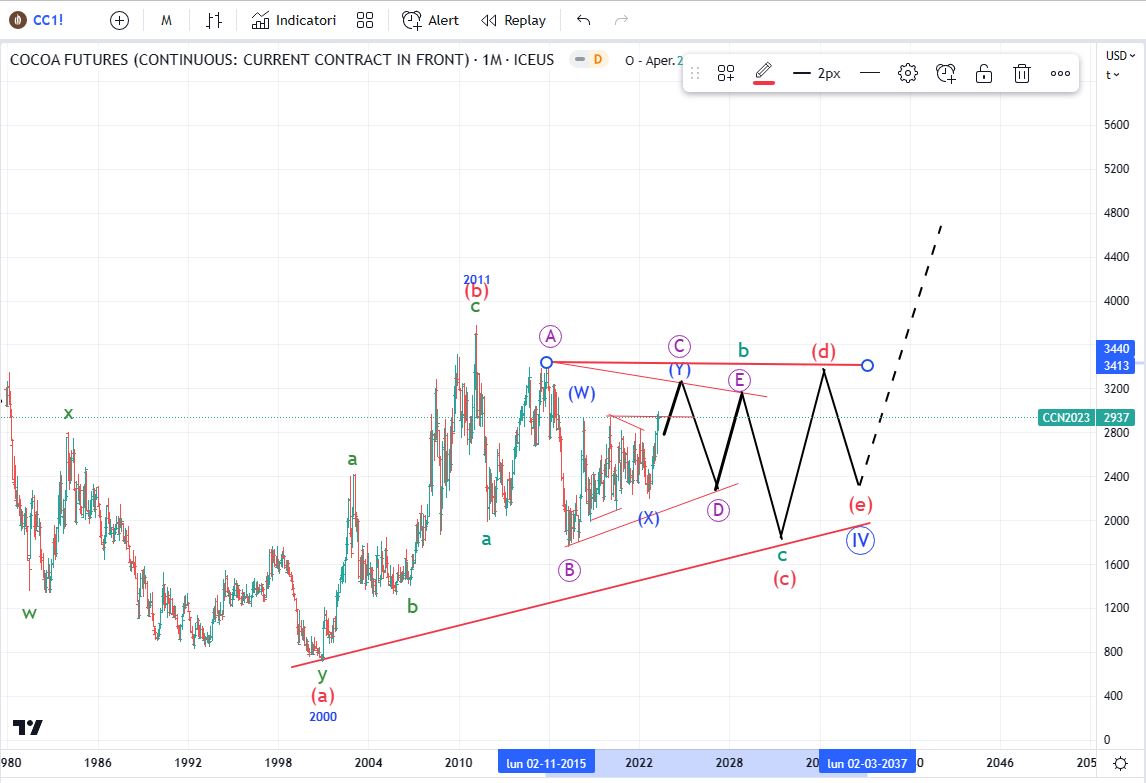Viewport: 1146px width, 783px height.
Task: Open the t unit dropdown
Action: (x=1112, y=75)
